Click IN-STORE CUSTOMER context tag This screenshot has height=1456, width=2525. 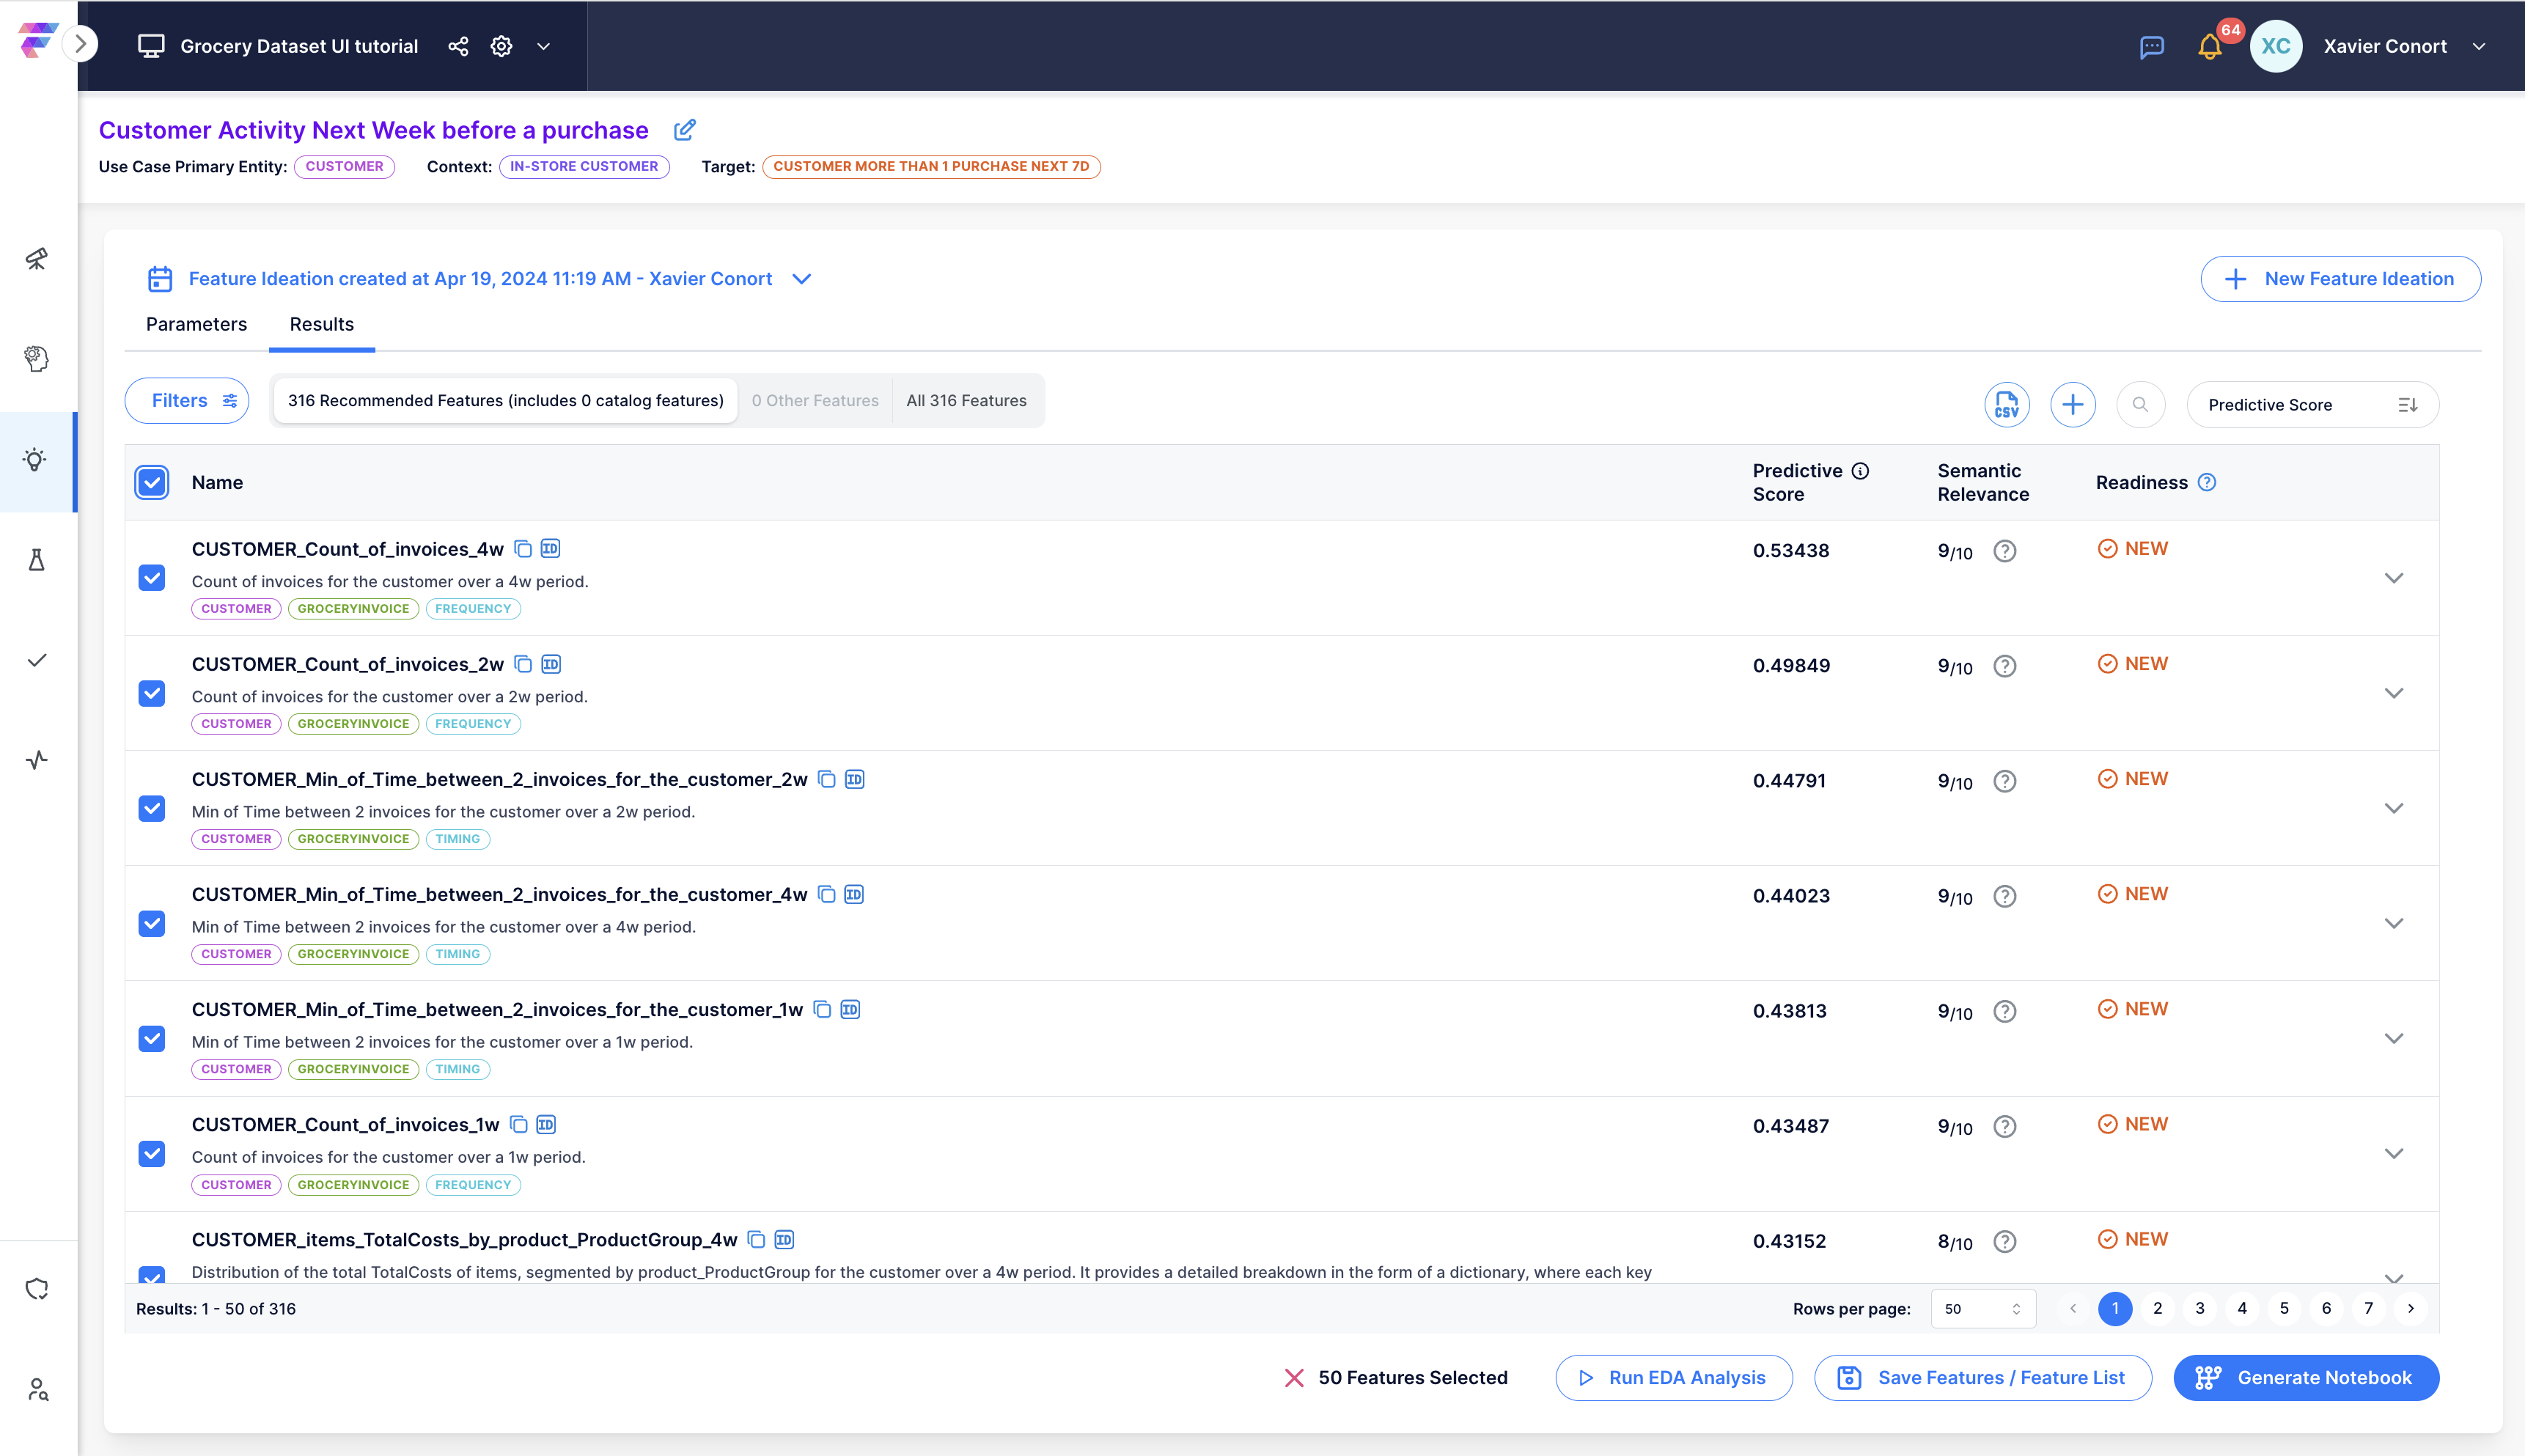click(584, 167)
